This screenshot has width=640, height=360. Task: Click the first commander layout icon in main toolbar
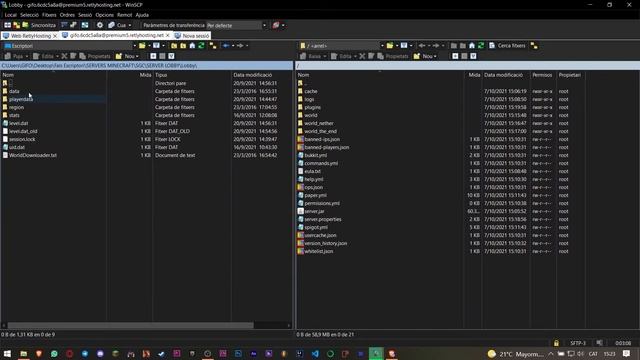point(7,25)
